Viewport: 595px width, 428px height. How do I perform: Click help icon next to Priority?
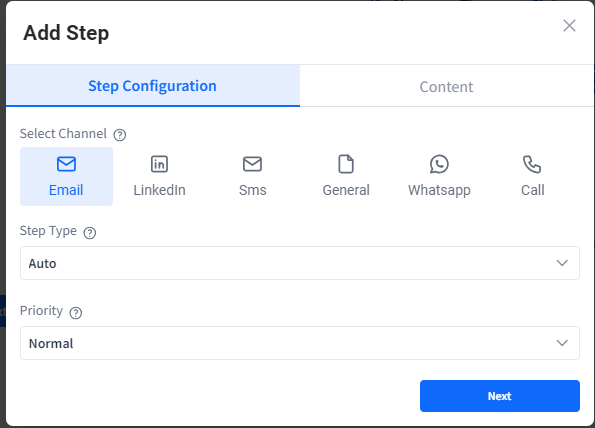coord(76,313)
